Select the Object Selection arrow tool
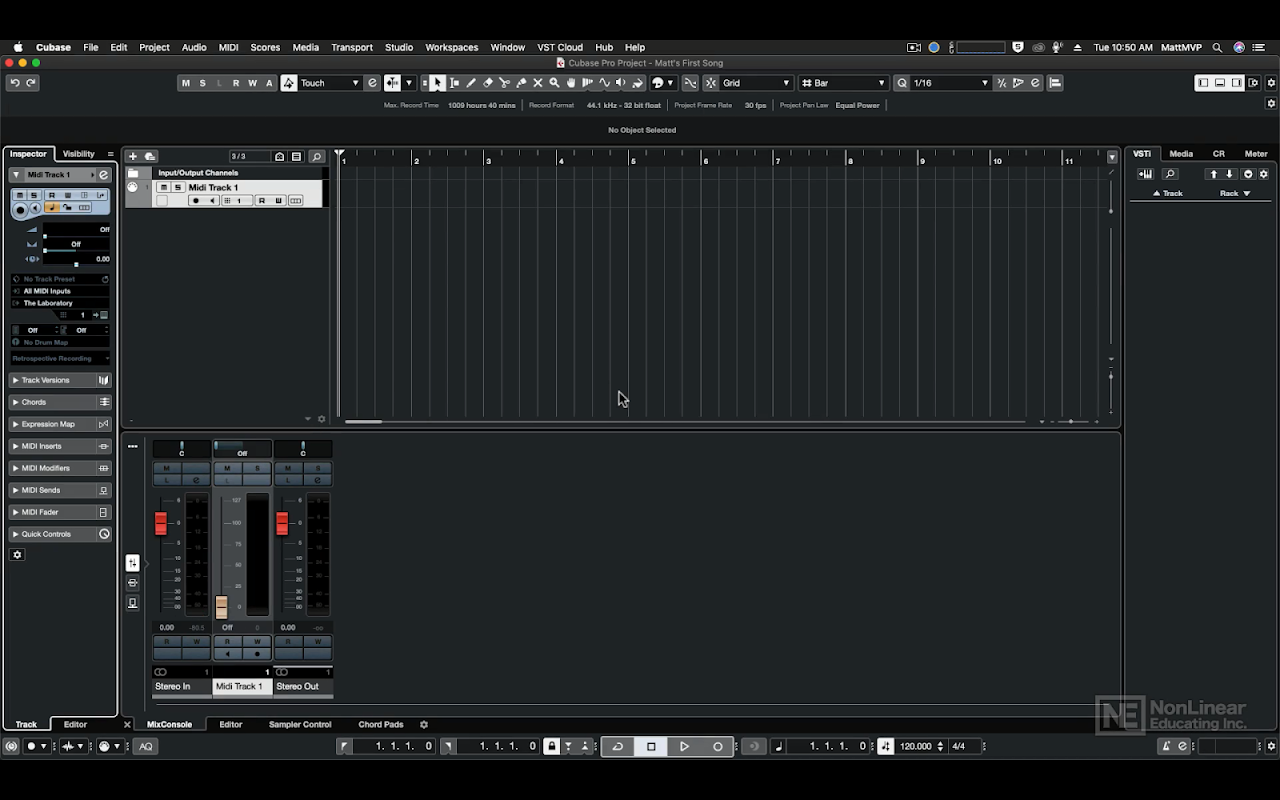 click(x=438, y=83)
